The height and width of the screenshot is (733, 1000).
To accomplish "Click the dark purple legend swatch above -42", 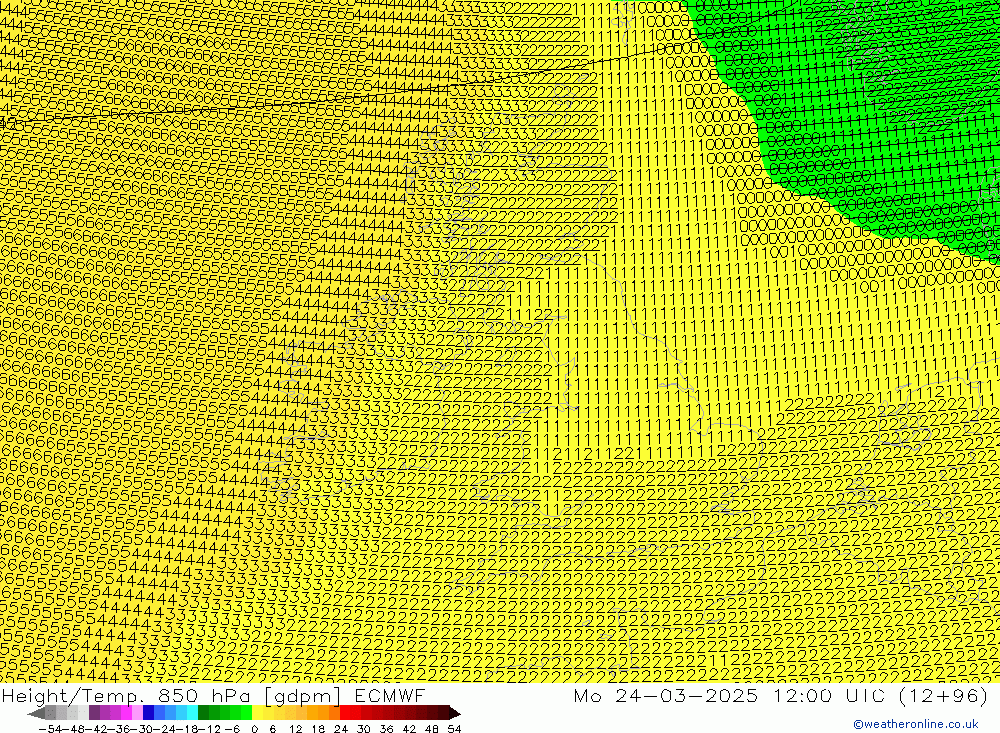I will (94, 713).
